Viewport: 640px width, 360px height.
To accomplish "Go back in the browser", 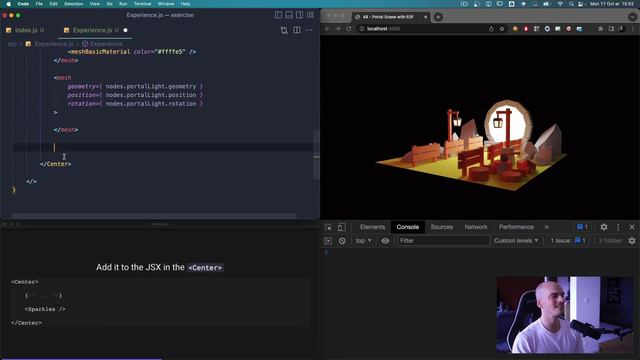I will (x=327, y=29).
